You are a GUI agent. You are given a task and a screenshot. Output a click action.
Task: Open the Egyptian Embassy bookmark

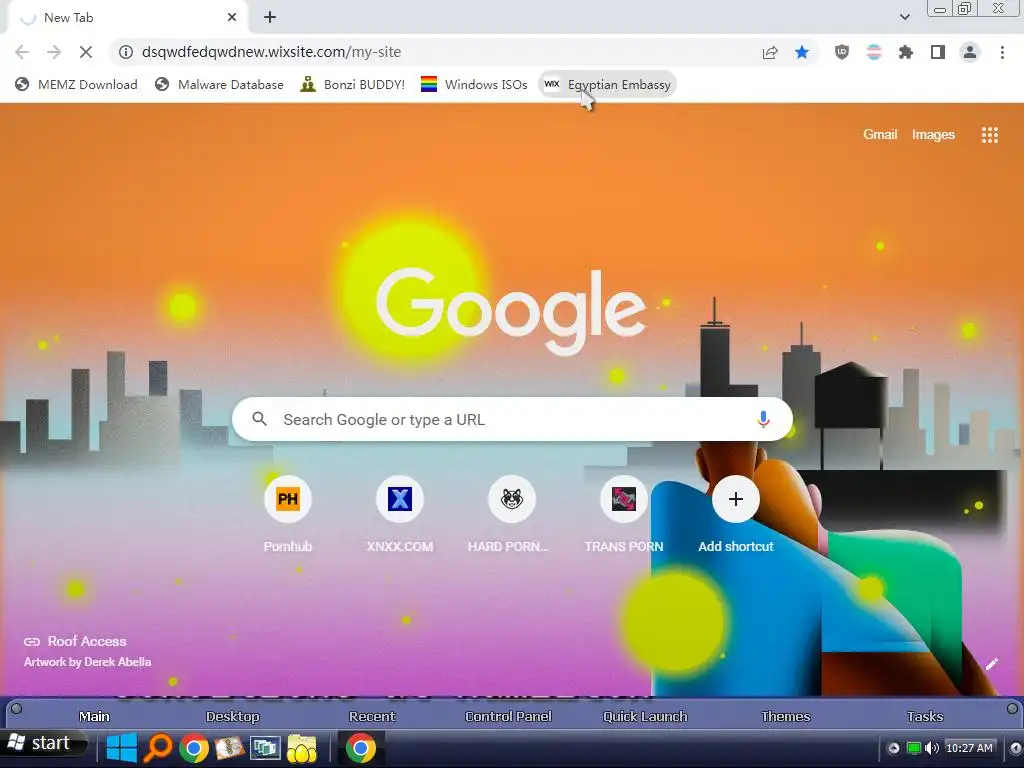pos(607,84)
